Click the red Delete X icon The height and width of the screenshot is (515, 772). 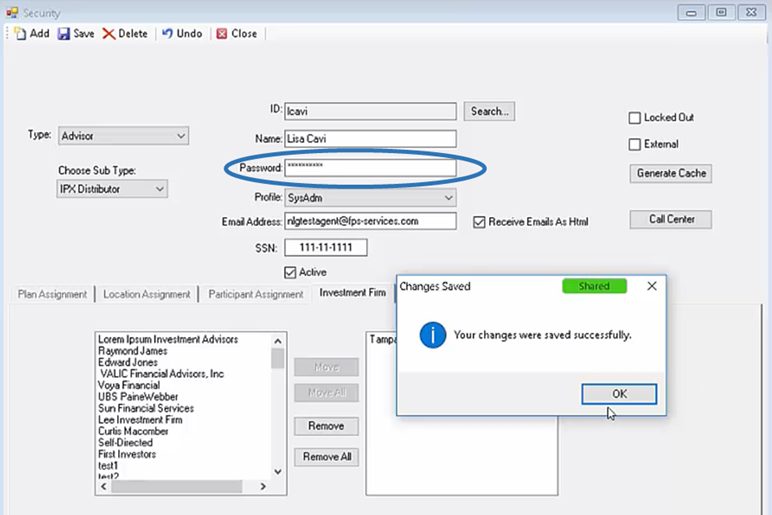click(x=109, y=34)
